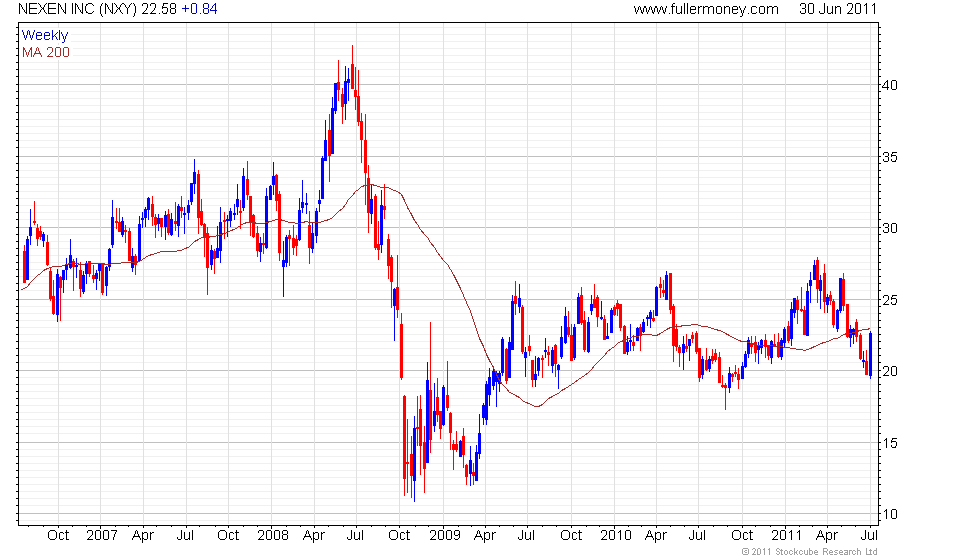Click the 22.58 last price value

(x=159, y=9)
